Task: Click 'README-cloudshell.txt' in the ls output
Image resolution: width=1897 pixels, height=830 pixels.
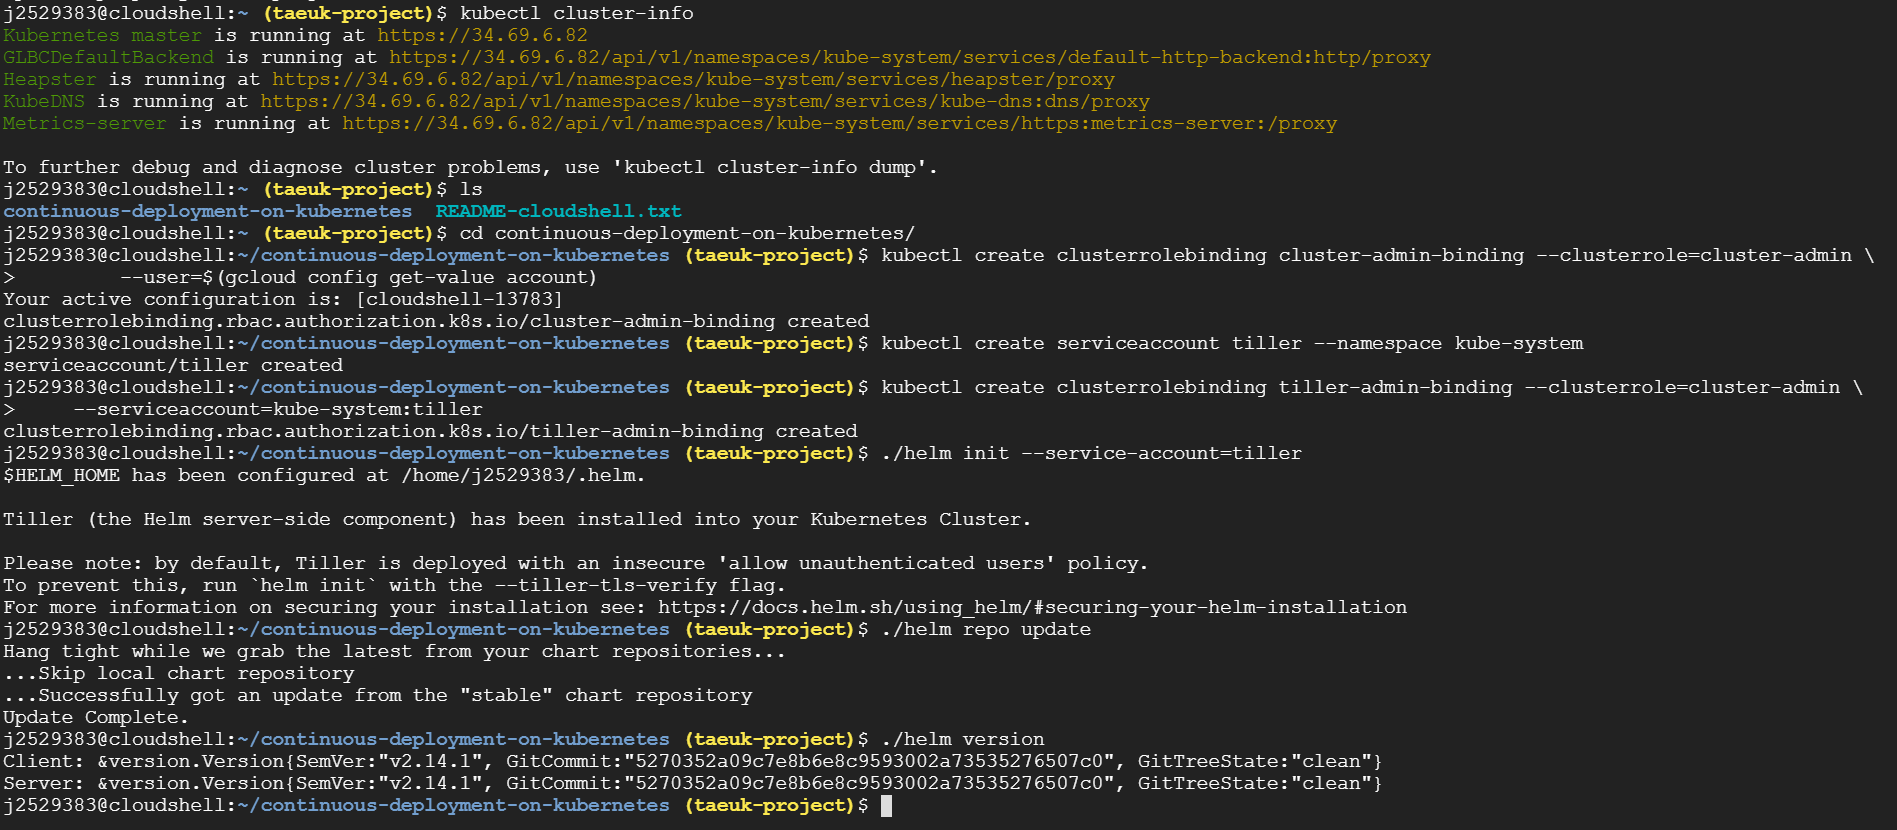Action: point(558,211)
